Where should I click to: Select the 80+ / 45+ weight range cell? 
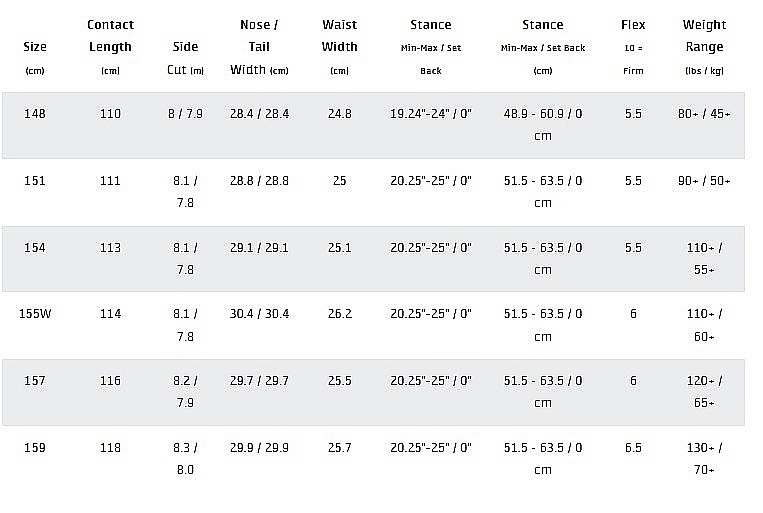704,114
